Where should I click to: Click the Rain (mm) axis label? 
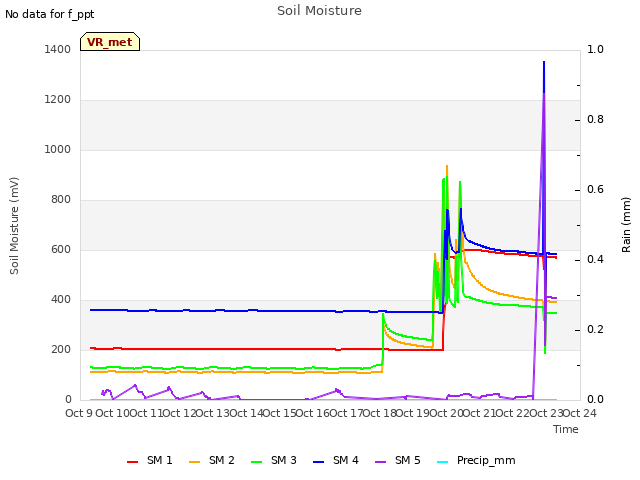626,225
